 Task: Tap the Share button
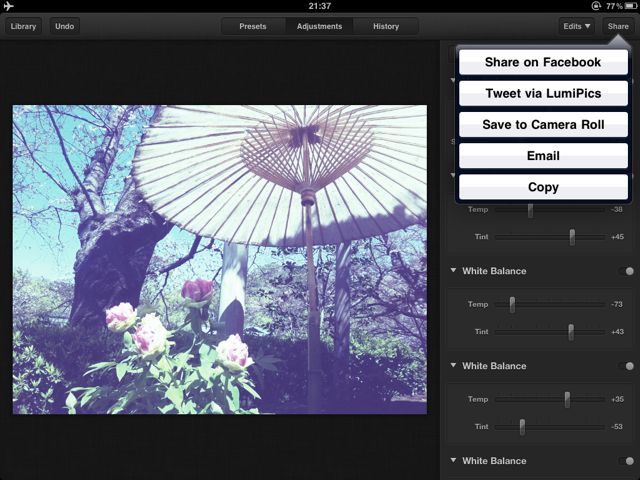618,26
